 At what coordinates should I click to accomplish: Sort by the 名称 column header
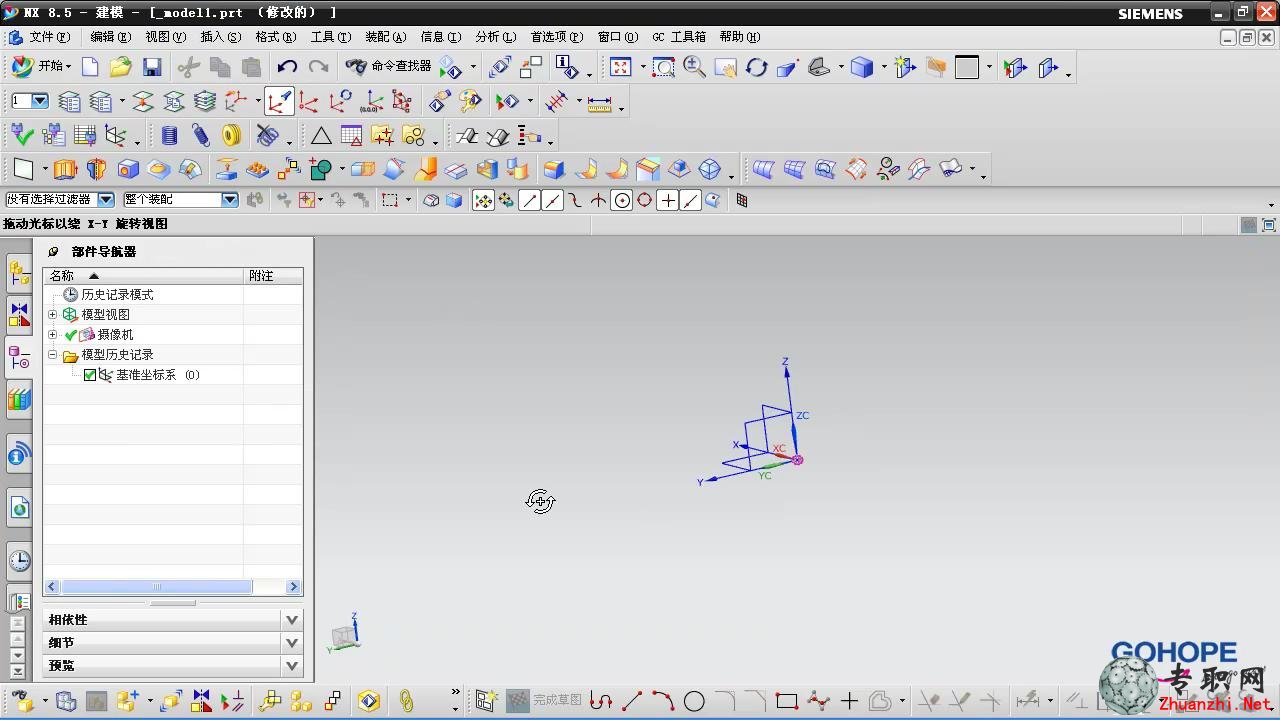click(143, 275)
